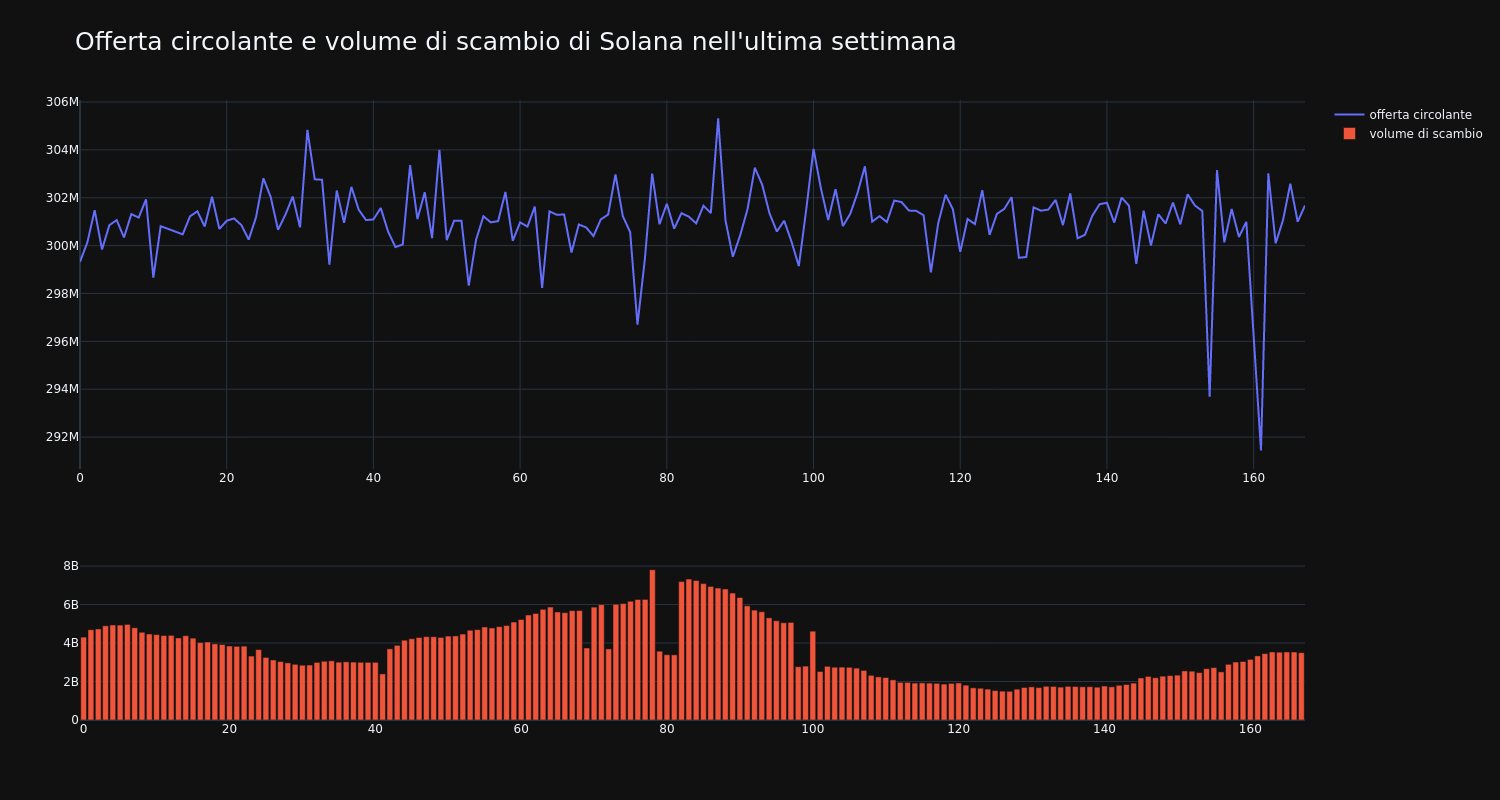
Task: Click the highest peak of the supply line
Action: tap(718, 119)
